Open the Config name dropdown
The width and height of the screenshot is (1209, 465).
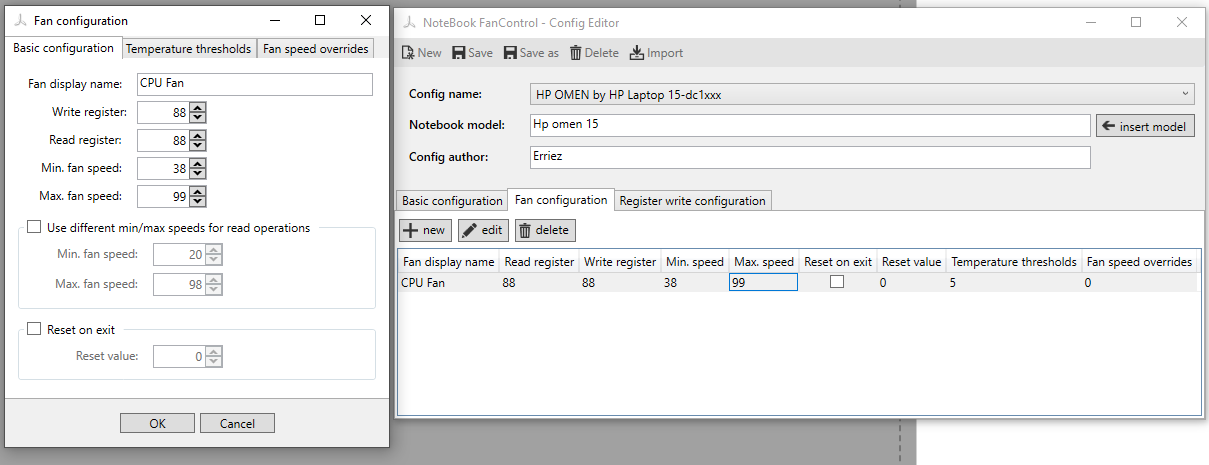point(862,94)
